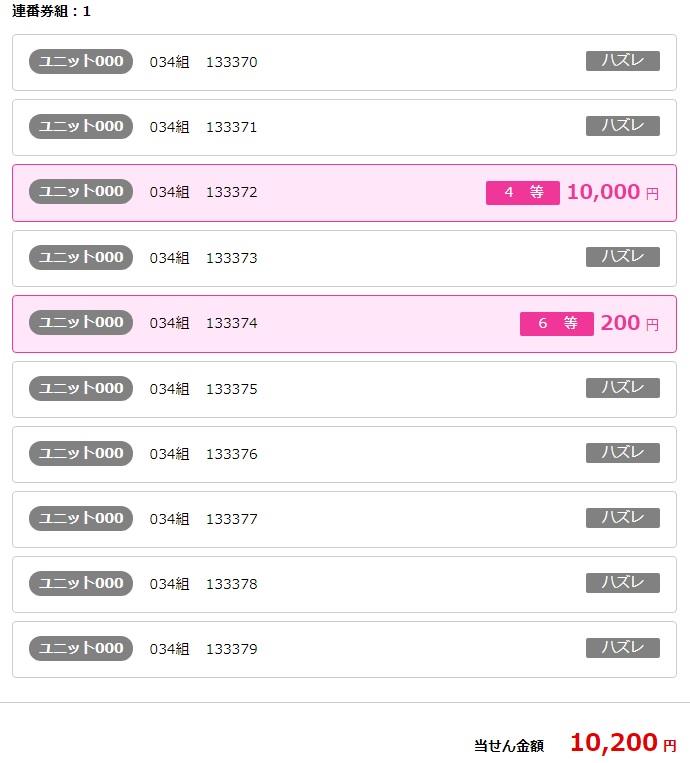Viewport: 690px width, 763px height.
Task: Select ticket number 133372
Action: tap(232, 192)
